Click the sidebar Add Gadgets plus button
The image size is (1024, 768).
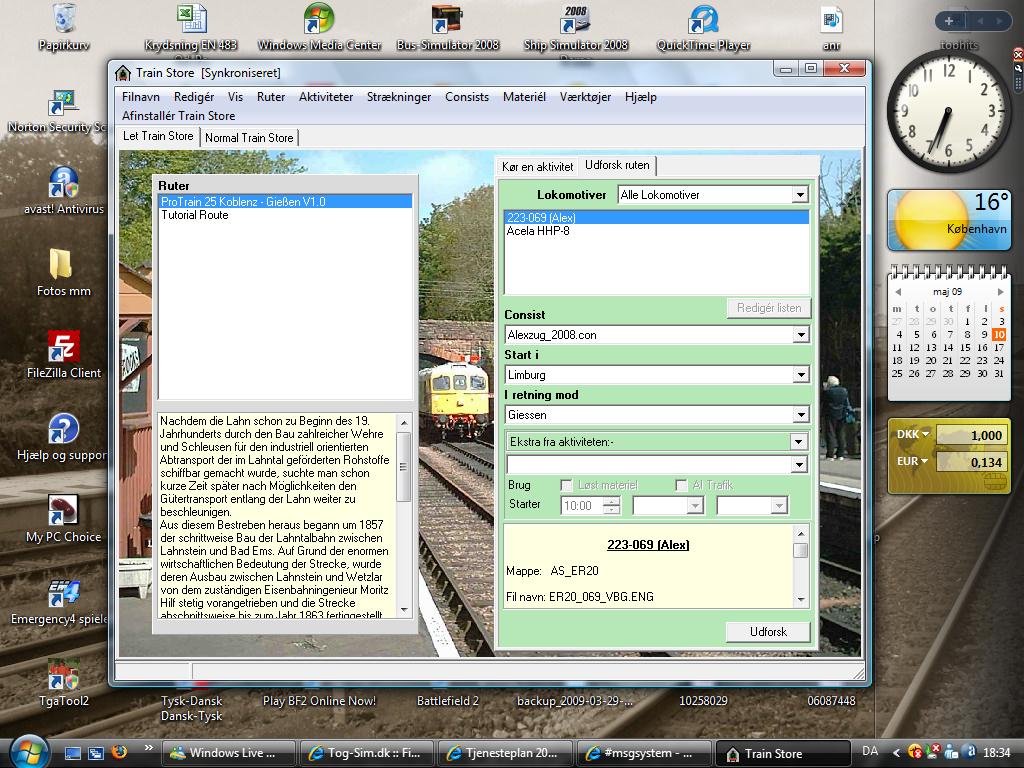tap(949, 21)
